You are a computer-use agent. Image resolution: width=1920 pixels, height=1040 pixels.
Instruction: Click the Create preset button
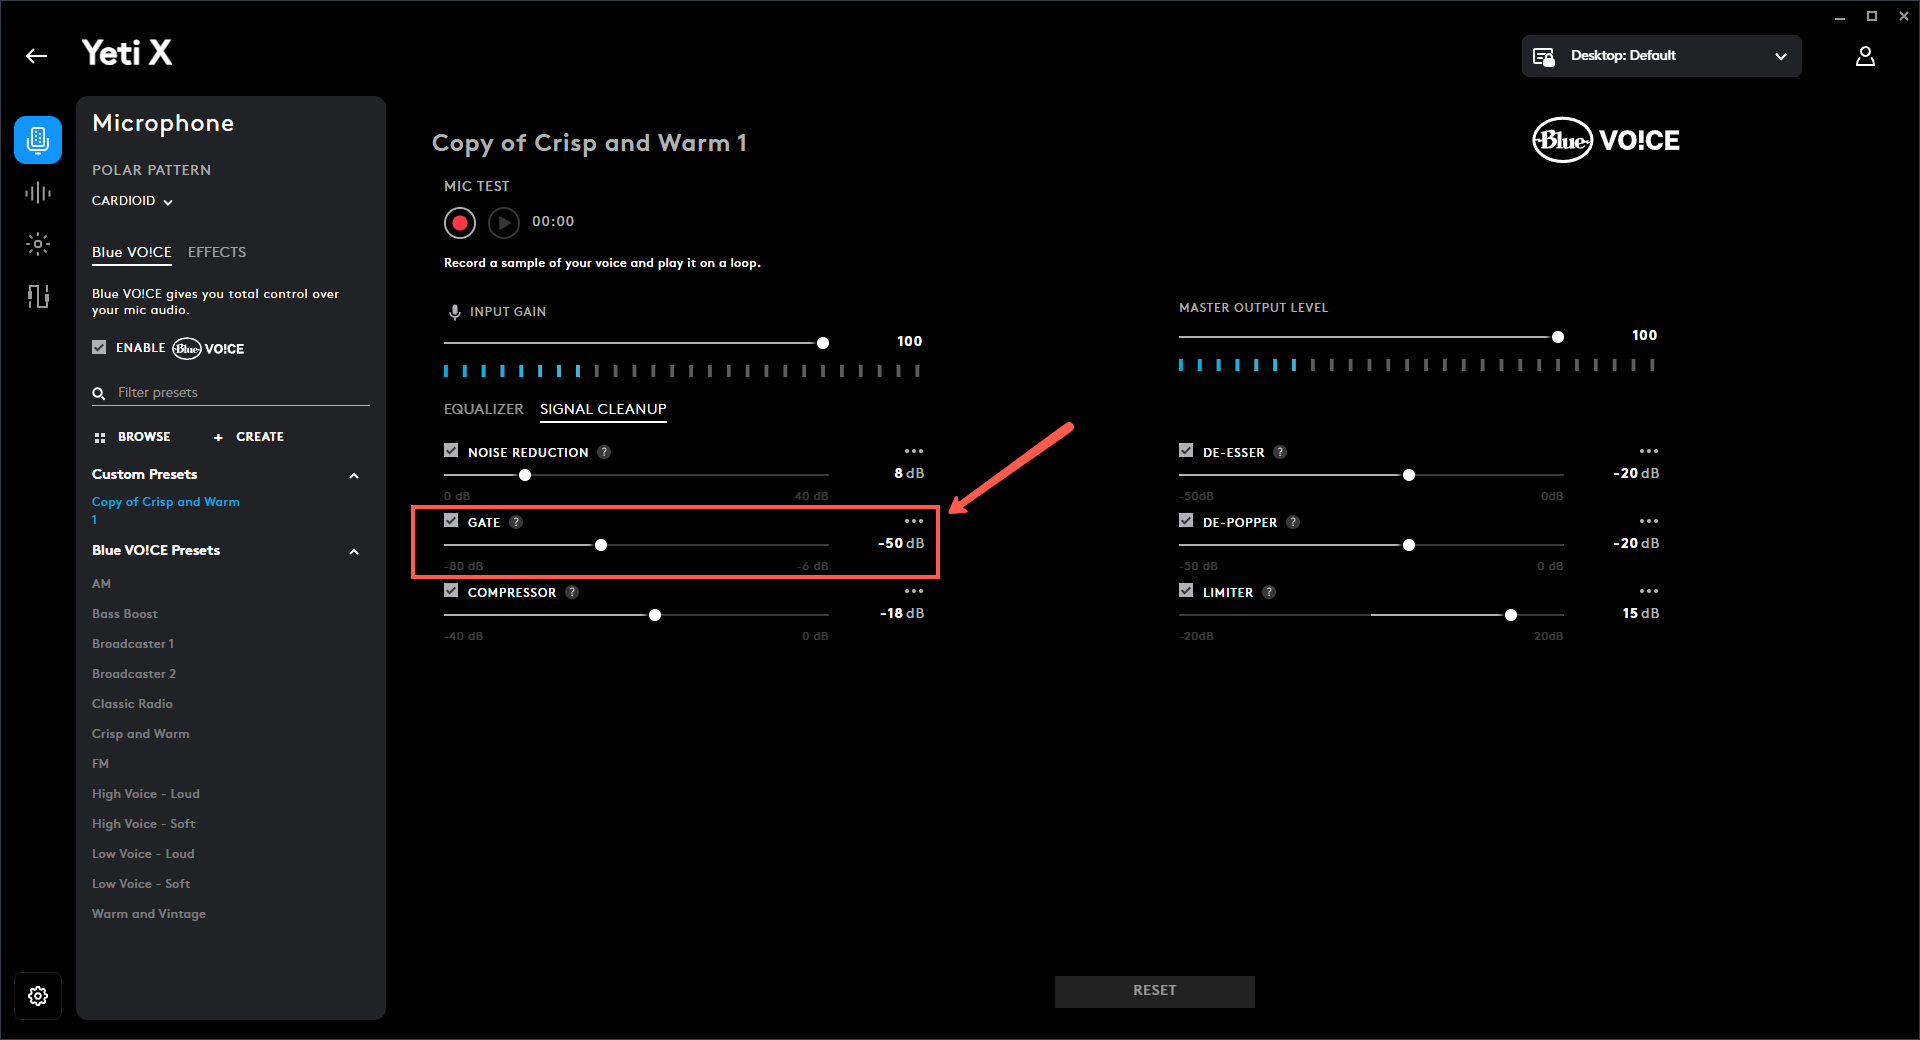[249, 437]
